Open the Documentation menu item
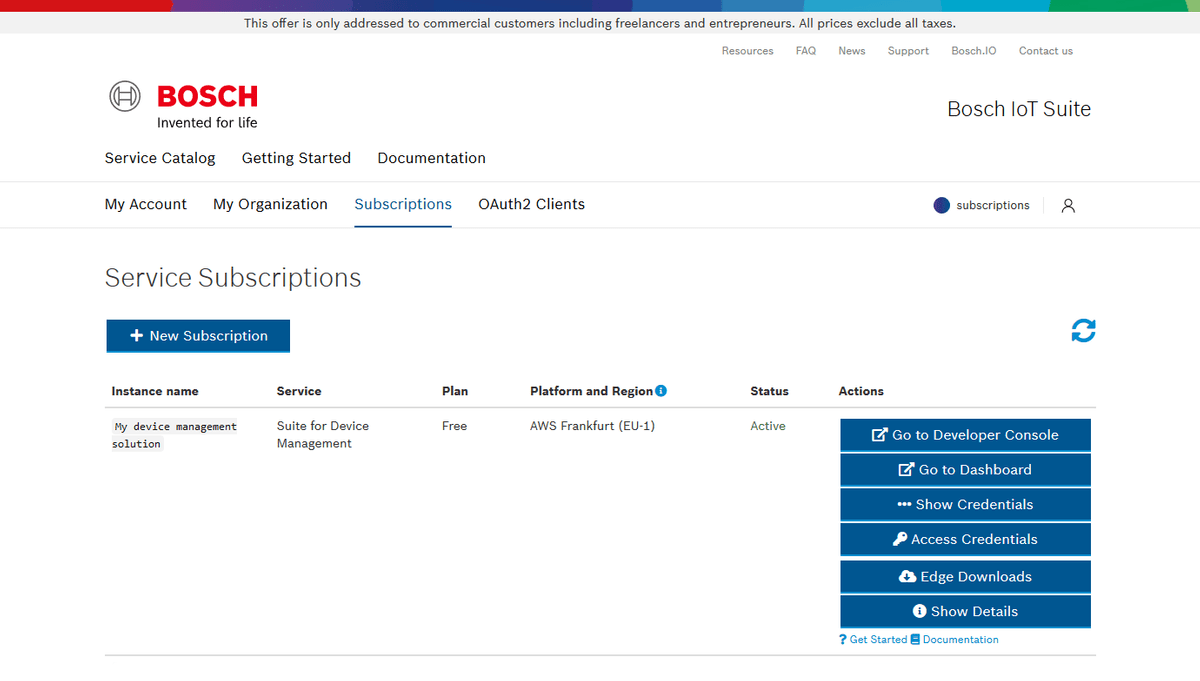This screenshot has height=681, width=1200. coord(431,158)
